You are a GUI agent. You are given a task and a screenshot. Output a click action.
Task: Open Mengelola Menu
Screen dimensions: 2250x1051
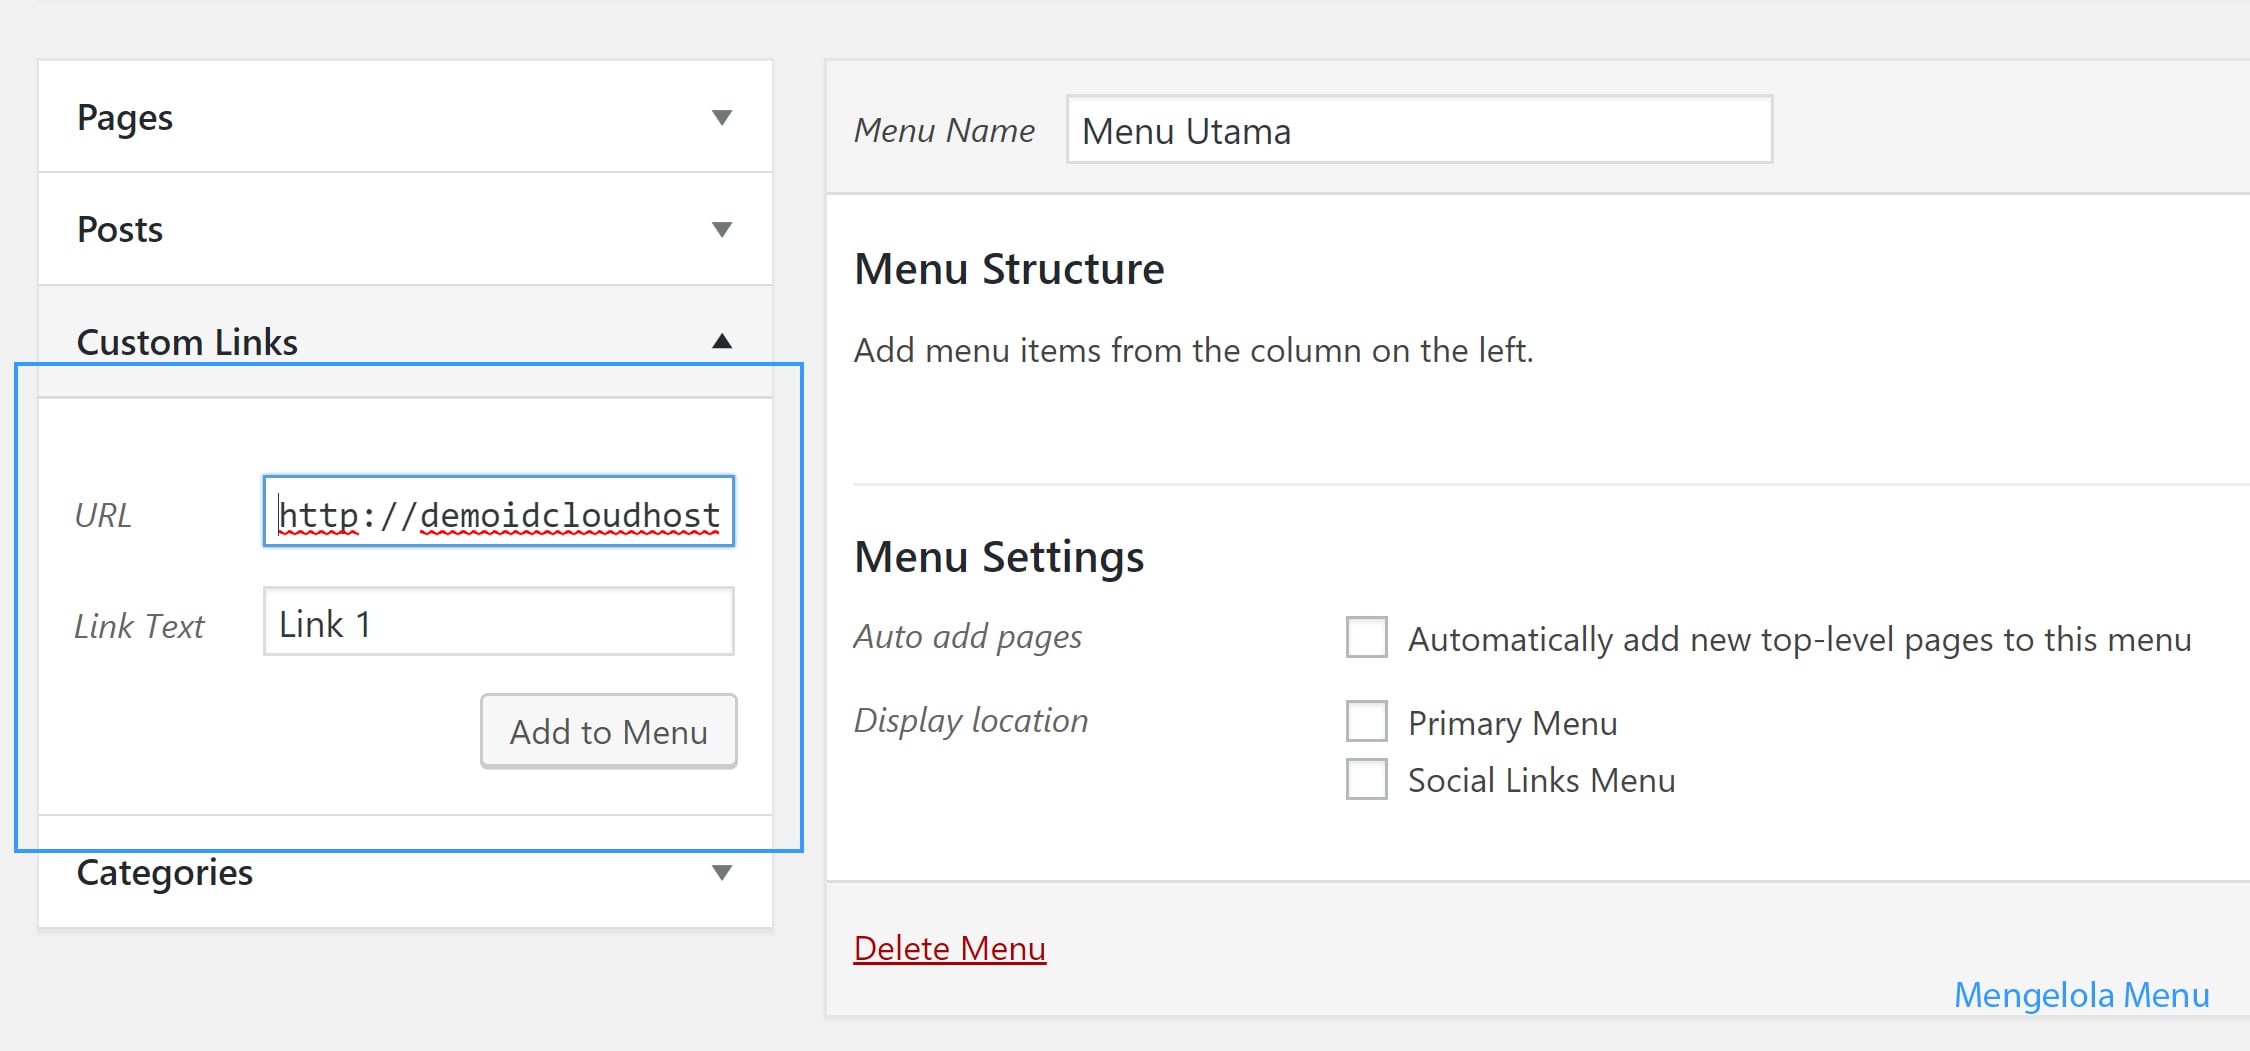(2081, 994)
